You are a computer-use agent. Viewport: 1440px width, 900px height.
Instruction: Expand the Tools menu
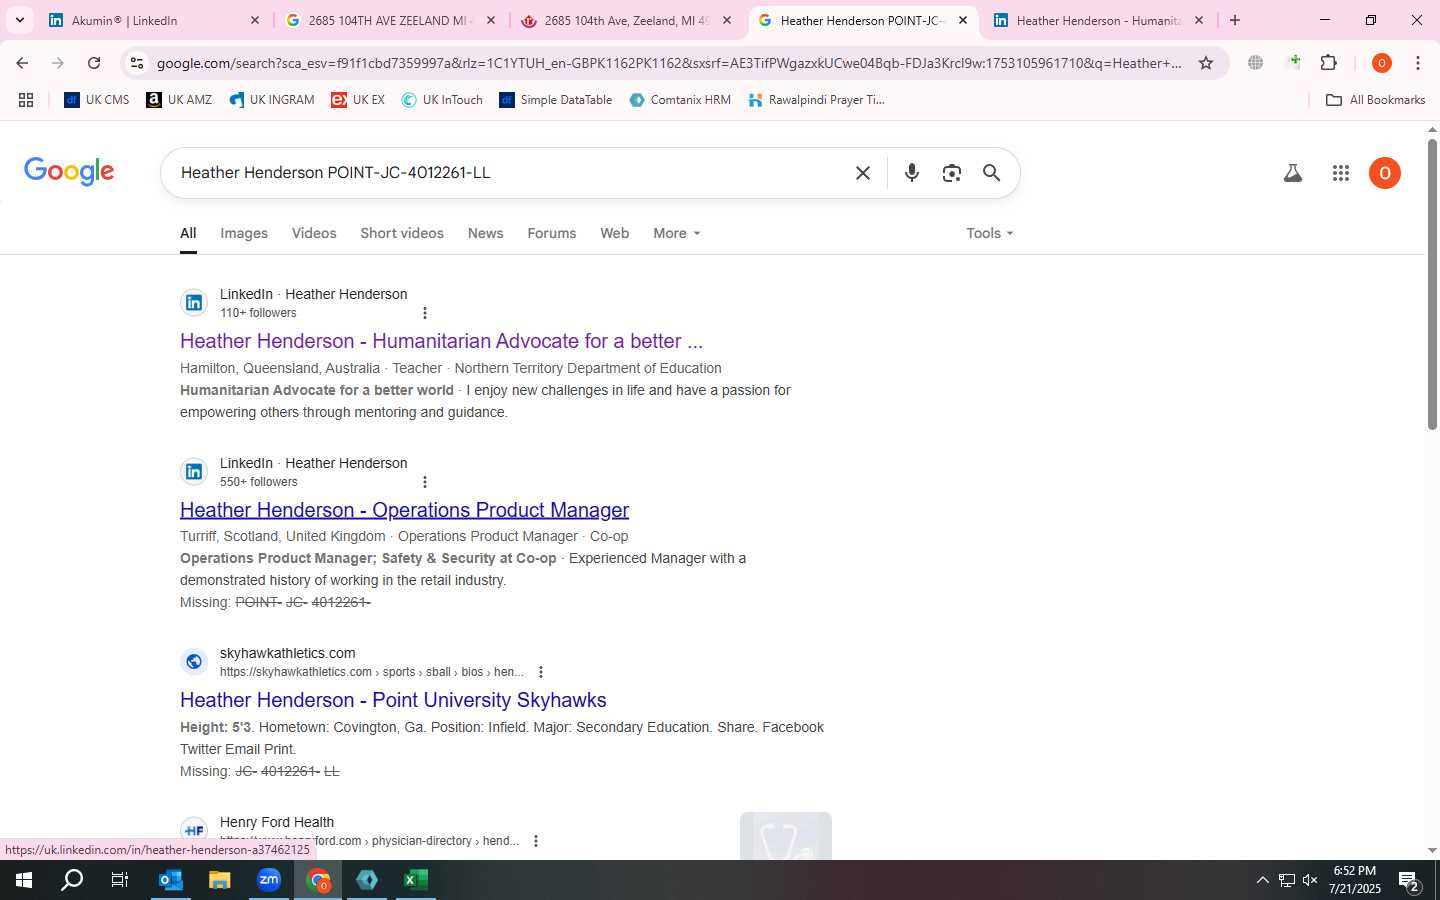(x=990, y=233)
